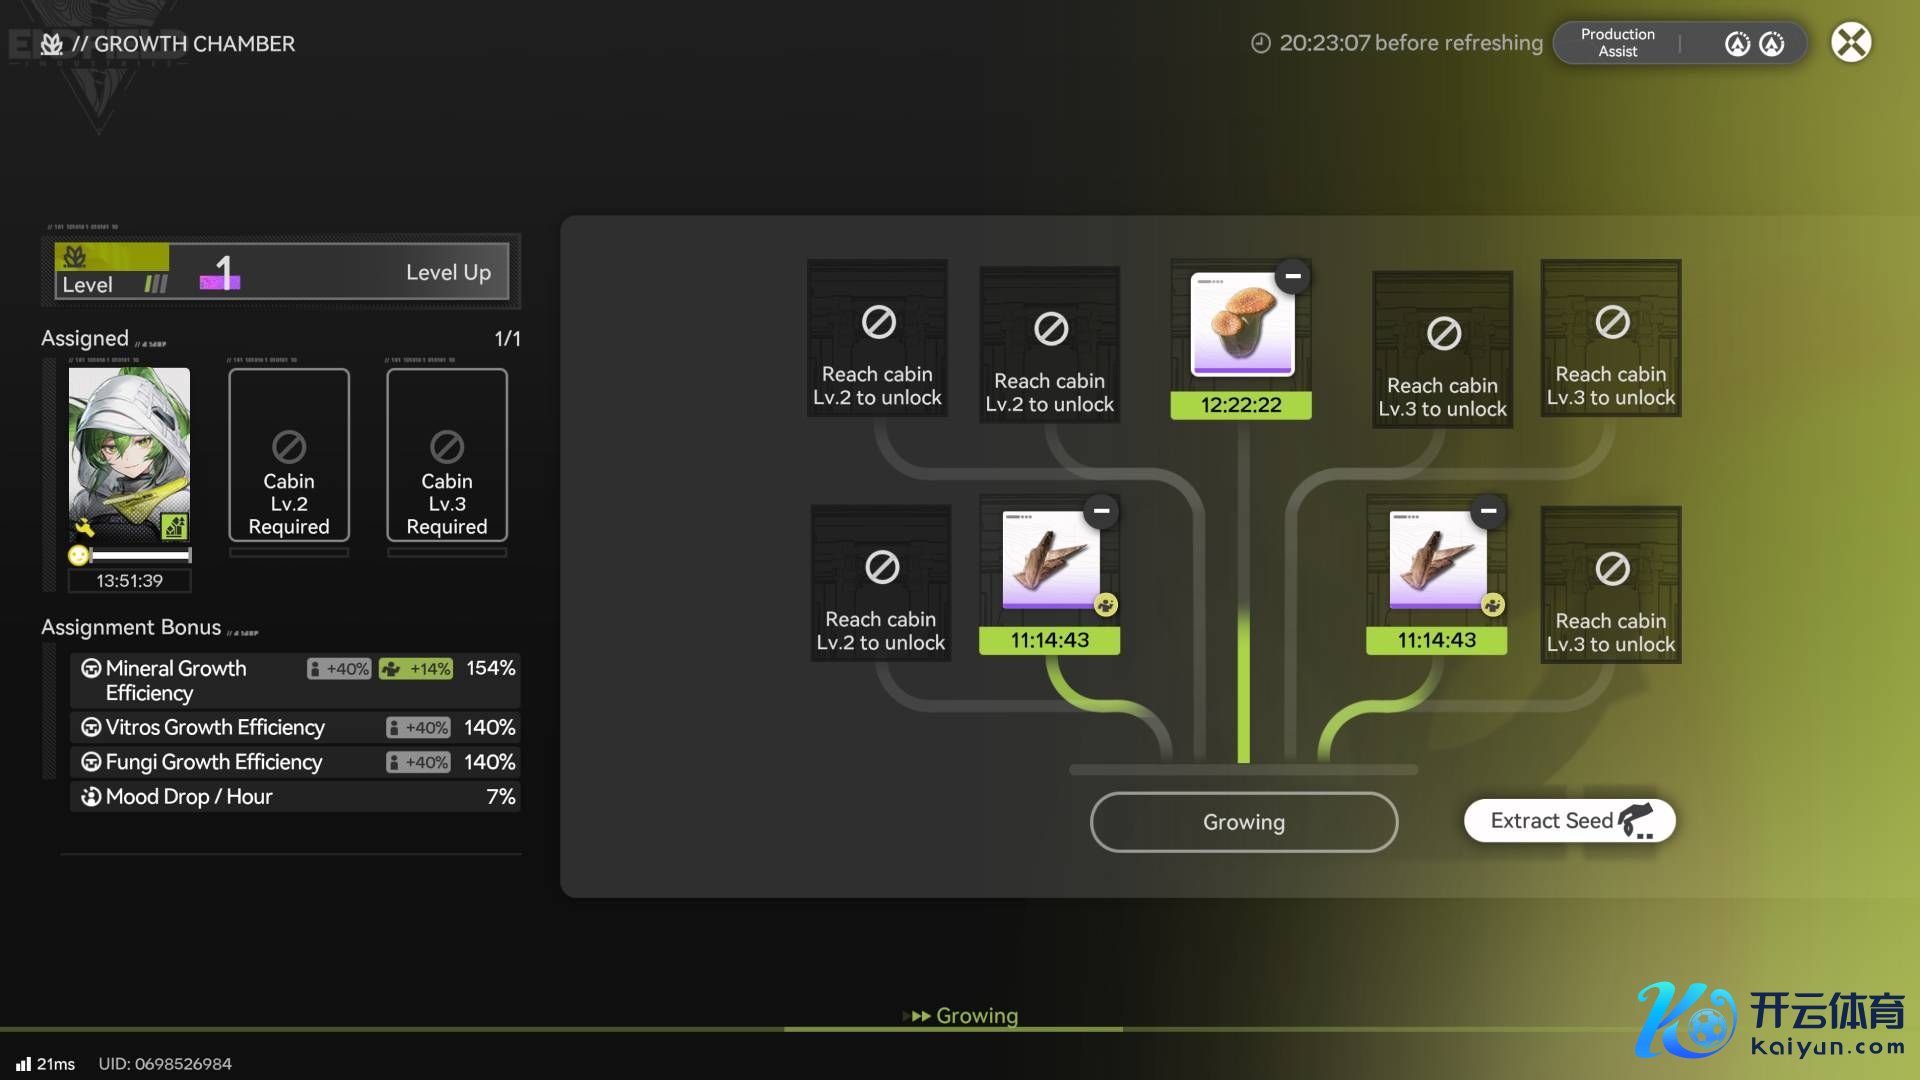Click operator mood progress bar
The image size is (1920, 1080).
(x=139, y=555)
